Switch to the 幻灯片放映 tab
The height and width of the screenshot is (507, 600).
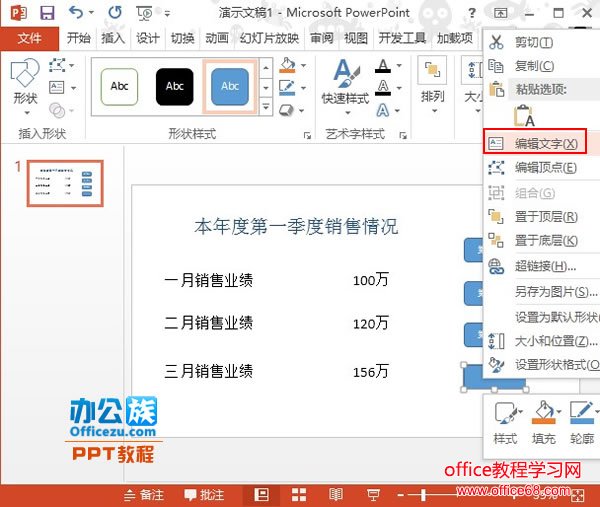click(x=269, y=38)
